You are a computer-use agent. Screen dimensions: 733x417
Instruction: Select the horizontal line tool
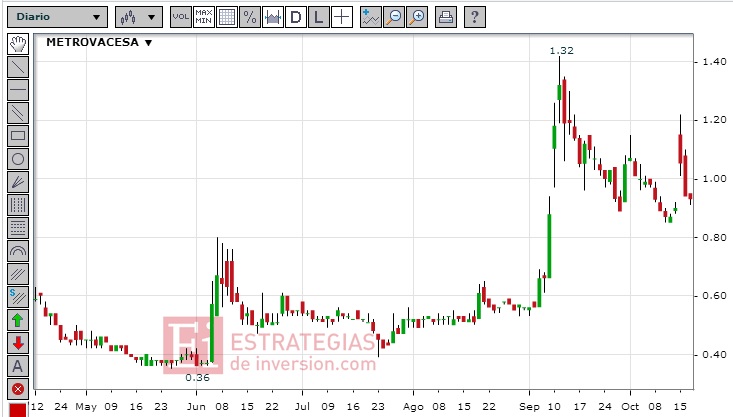18,90
